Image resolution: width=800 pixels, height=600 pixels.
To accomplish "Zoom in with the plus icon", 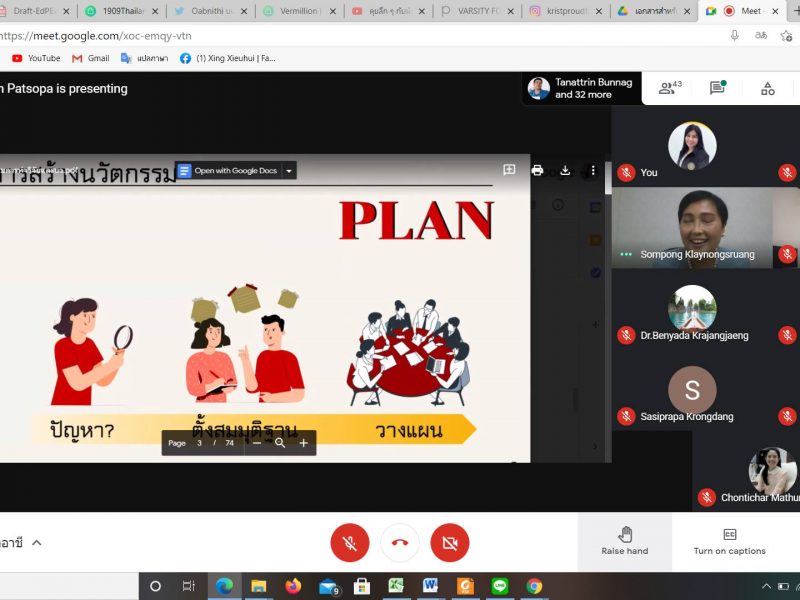I will (304, 443).
